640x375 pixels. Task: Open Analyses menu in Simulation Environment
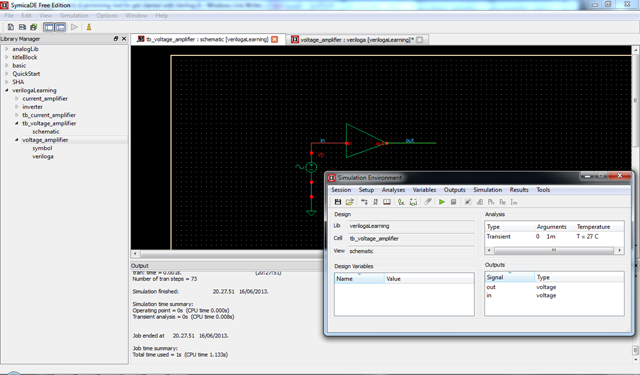(393, 190)
